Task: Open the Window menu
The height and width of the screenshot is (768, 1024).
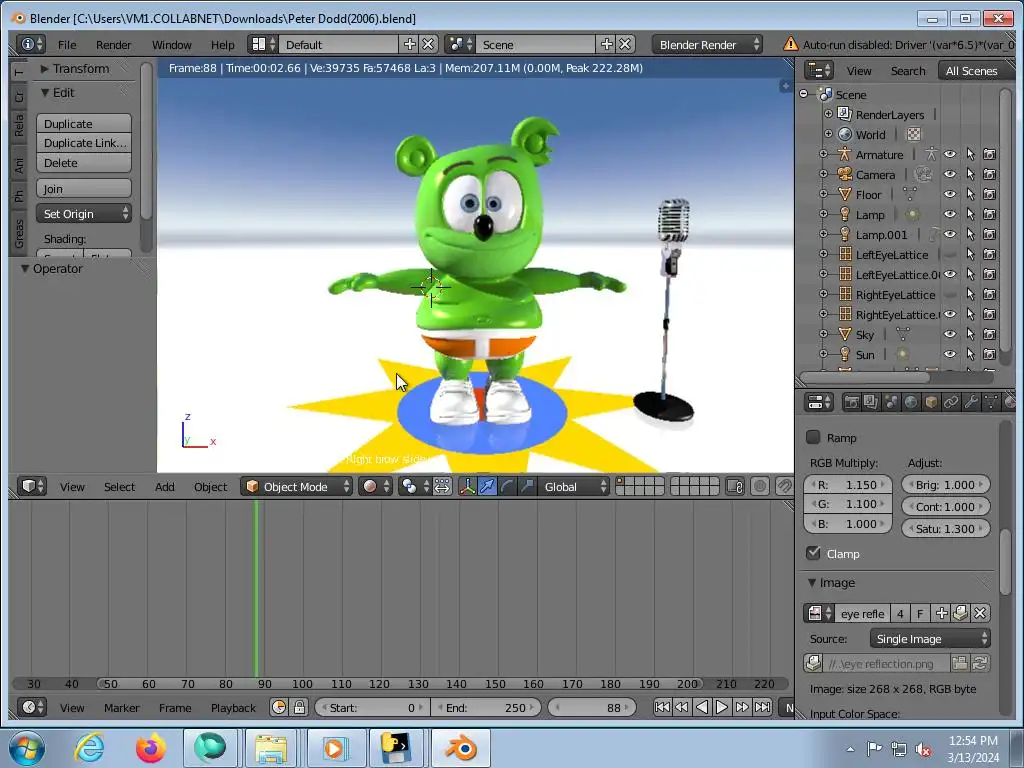Action: pyautogui.click(x=172, y=44)
